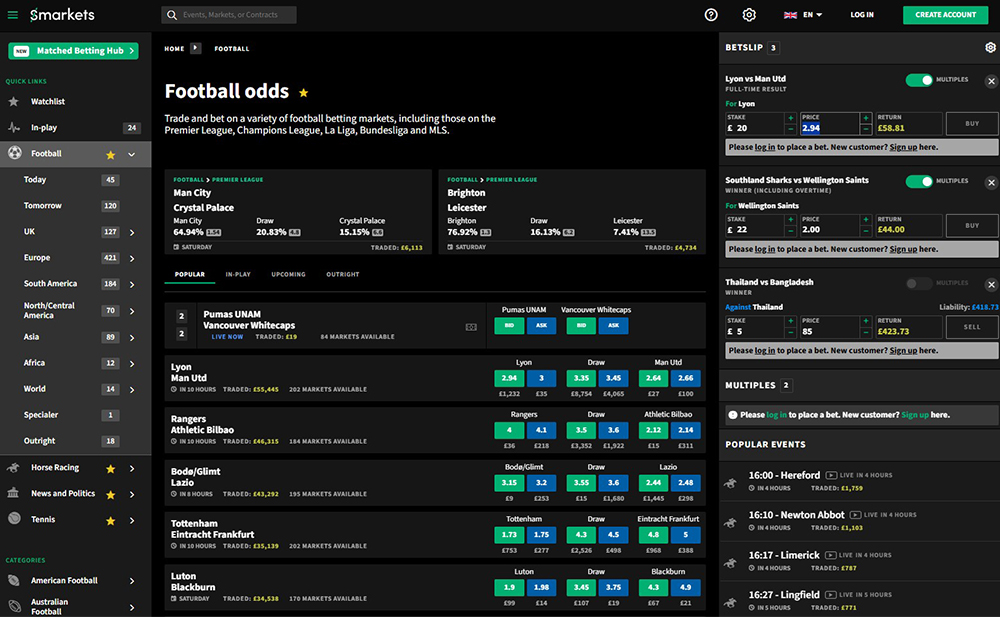The image size is (1000, 617).
Task: Click the star beside Tennis
Action: 110,521
